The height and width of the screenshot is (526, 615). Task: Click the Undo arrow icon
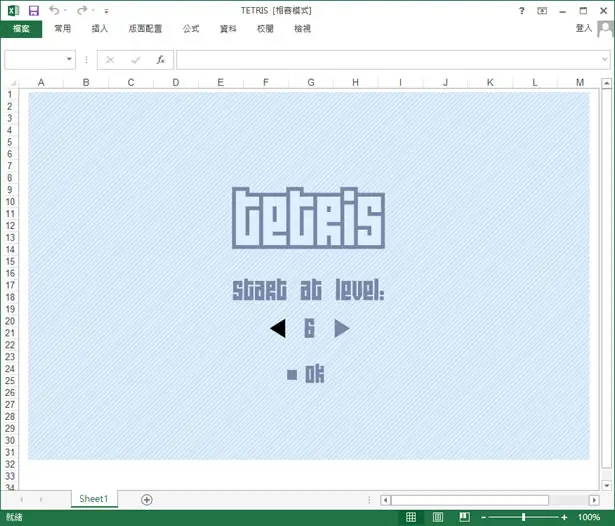point(54,10)
